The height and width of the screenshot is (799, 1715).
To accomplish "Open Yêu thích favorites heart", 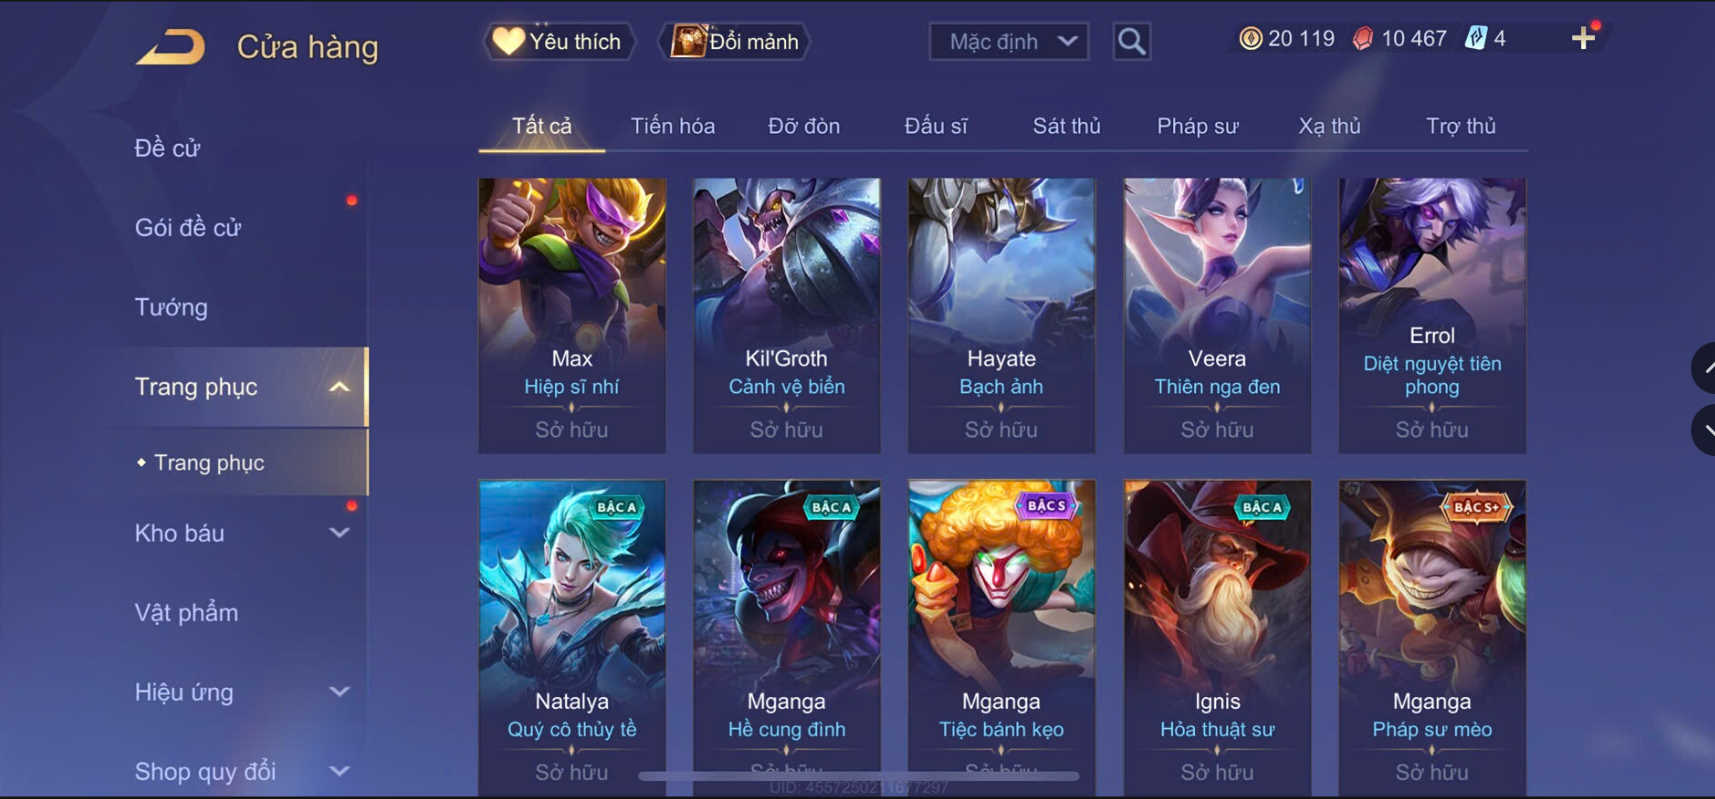I will pyautogui.click(x=559, y=42).
